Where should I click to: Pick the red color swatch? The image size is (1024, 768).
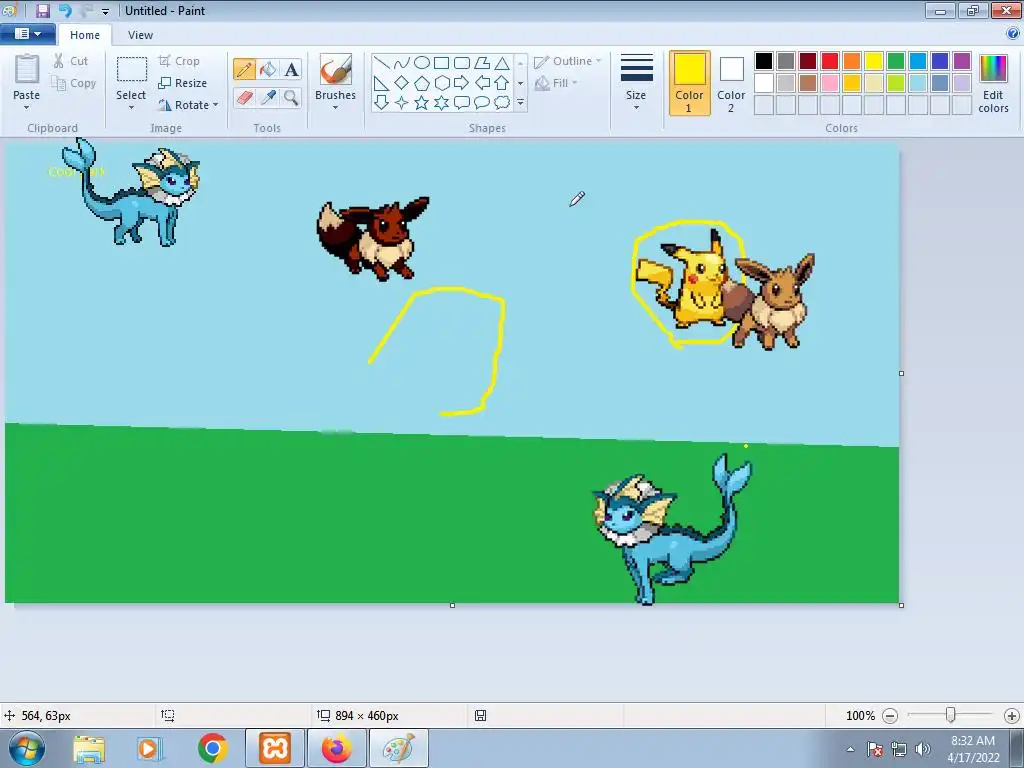[830, 61]
